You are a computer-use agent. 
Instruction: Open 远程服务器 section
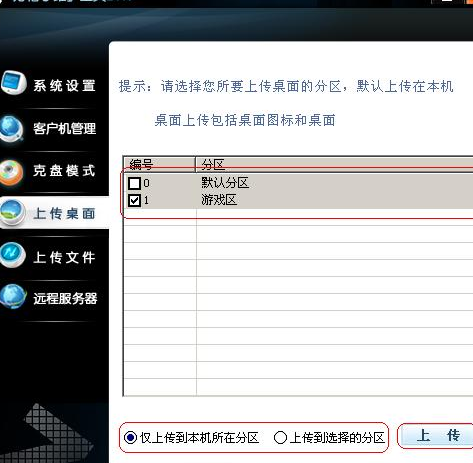pyautogui.click(x=65, y=298)
